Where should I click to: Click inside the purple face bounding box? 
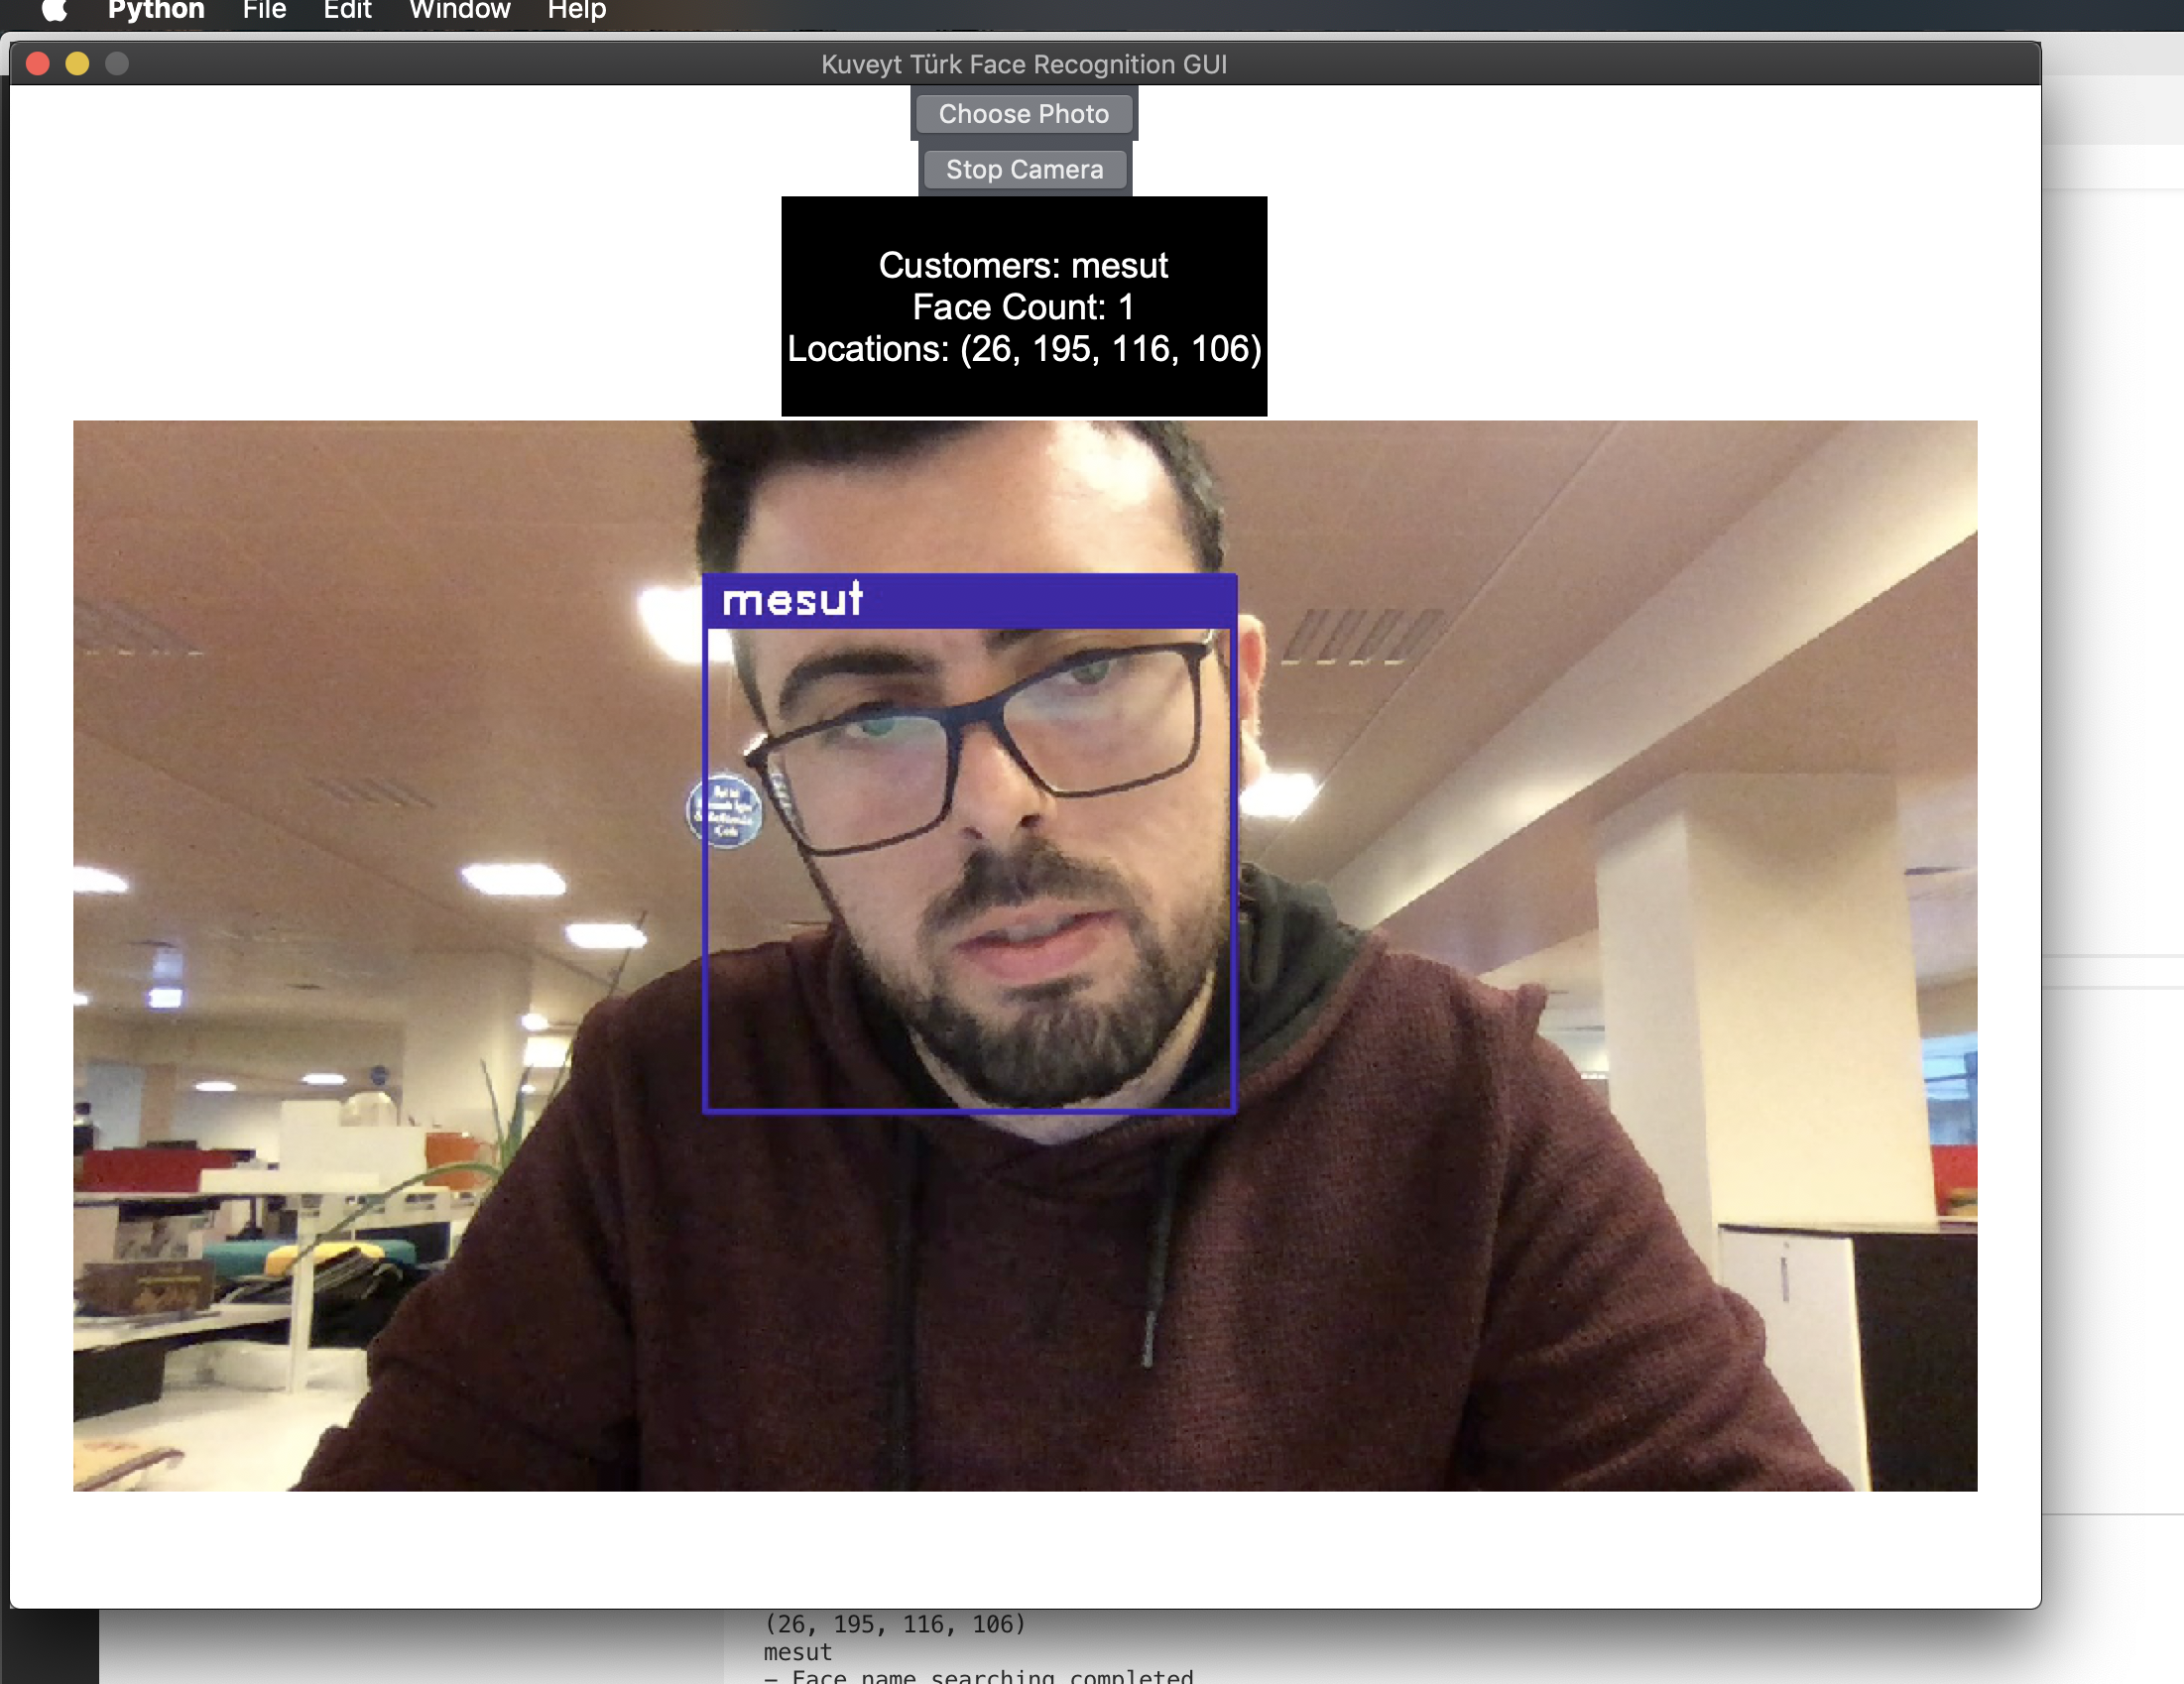pyautogui.click(x=970, y=870)
